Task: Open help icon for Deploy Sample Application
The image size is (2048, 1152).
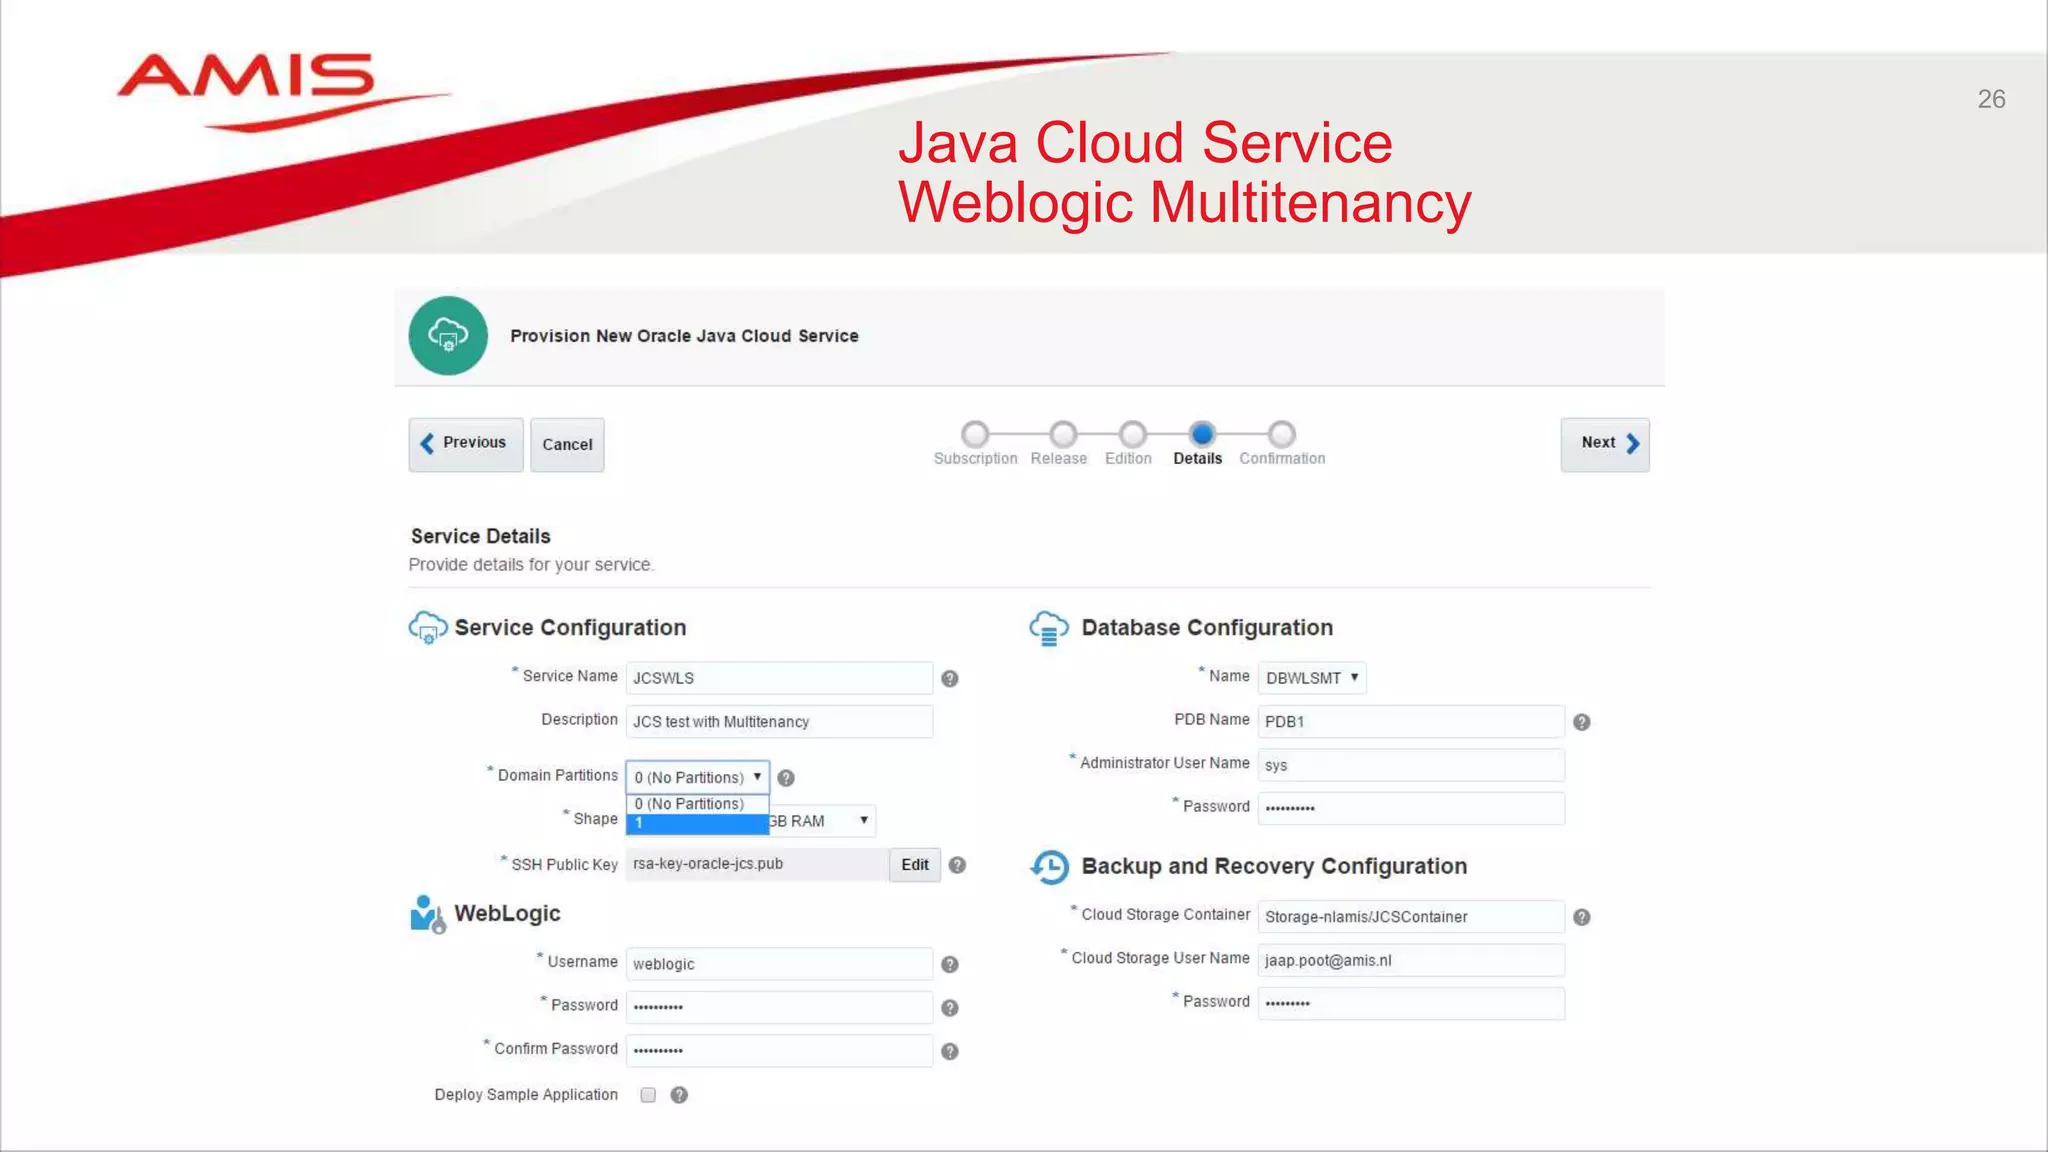Action: (679, 1095)
